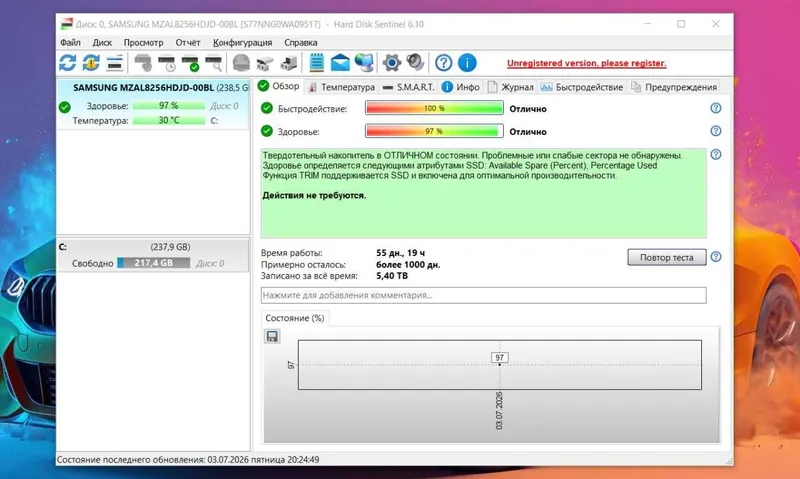The width and height of the screenshot is (800, 479).
Task: Switch to the Журнал tab
Action: 511,87
